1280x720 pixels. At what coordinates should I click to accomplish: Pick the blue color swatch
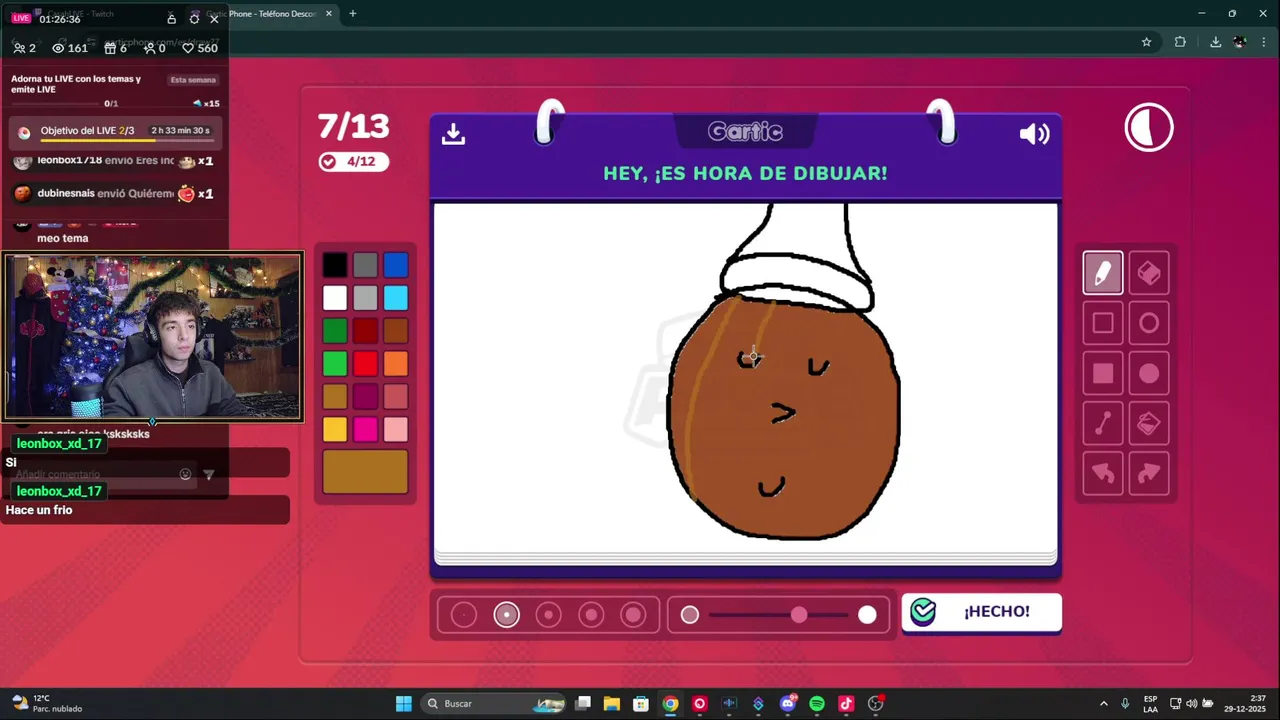click(396, 265)
